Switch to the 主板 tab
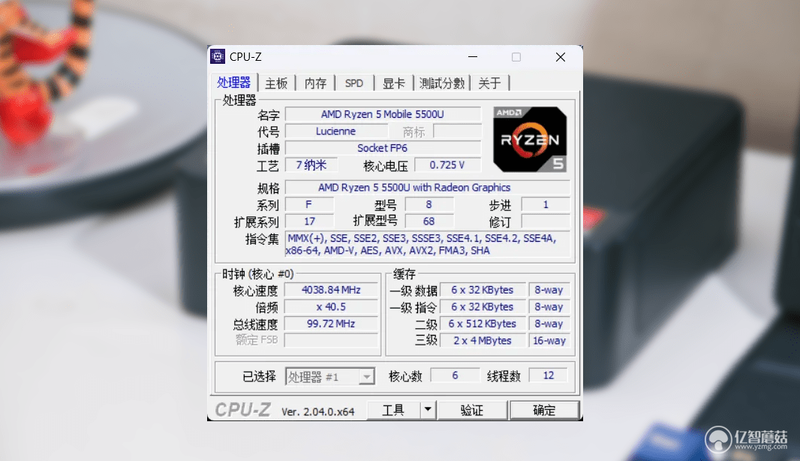Viewport: 800px width, 461px height. point(277,83)
